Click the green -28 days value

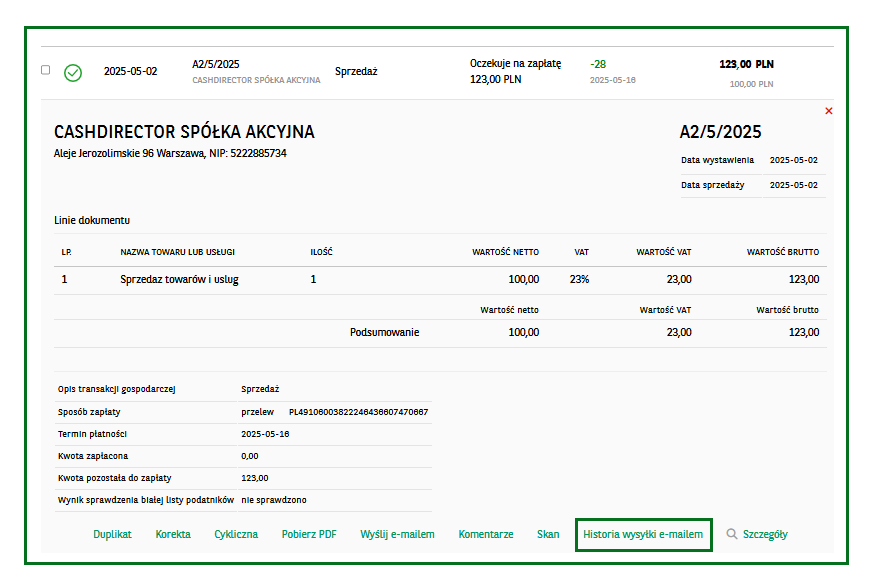(598, 64)
